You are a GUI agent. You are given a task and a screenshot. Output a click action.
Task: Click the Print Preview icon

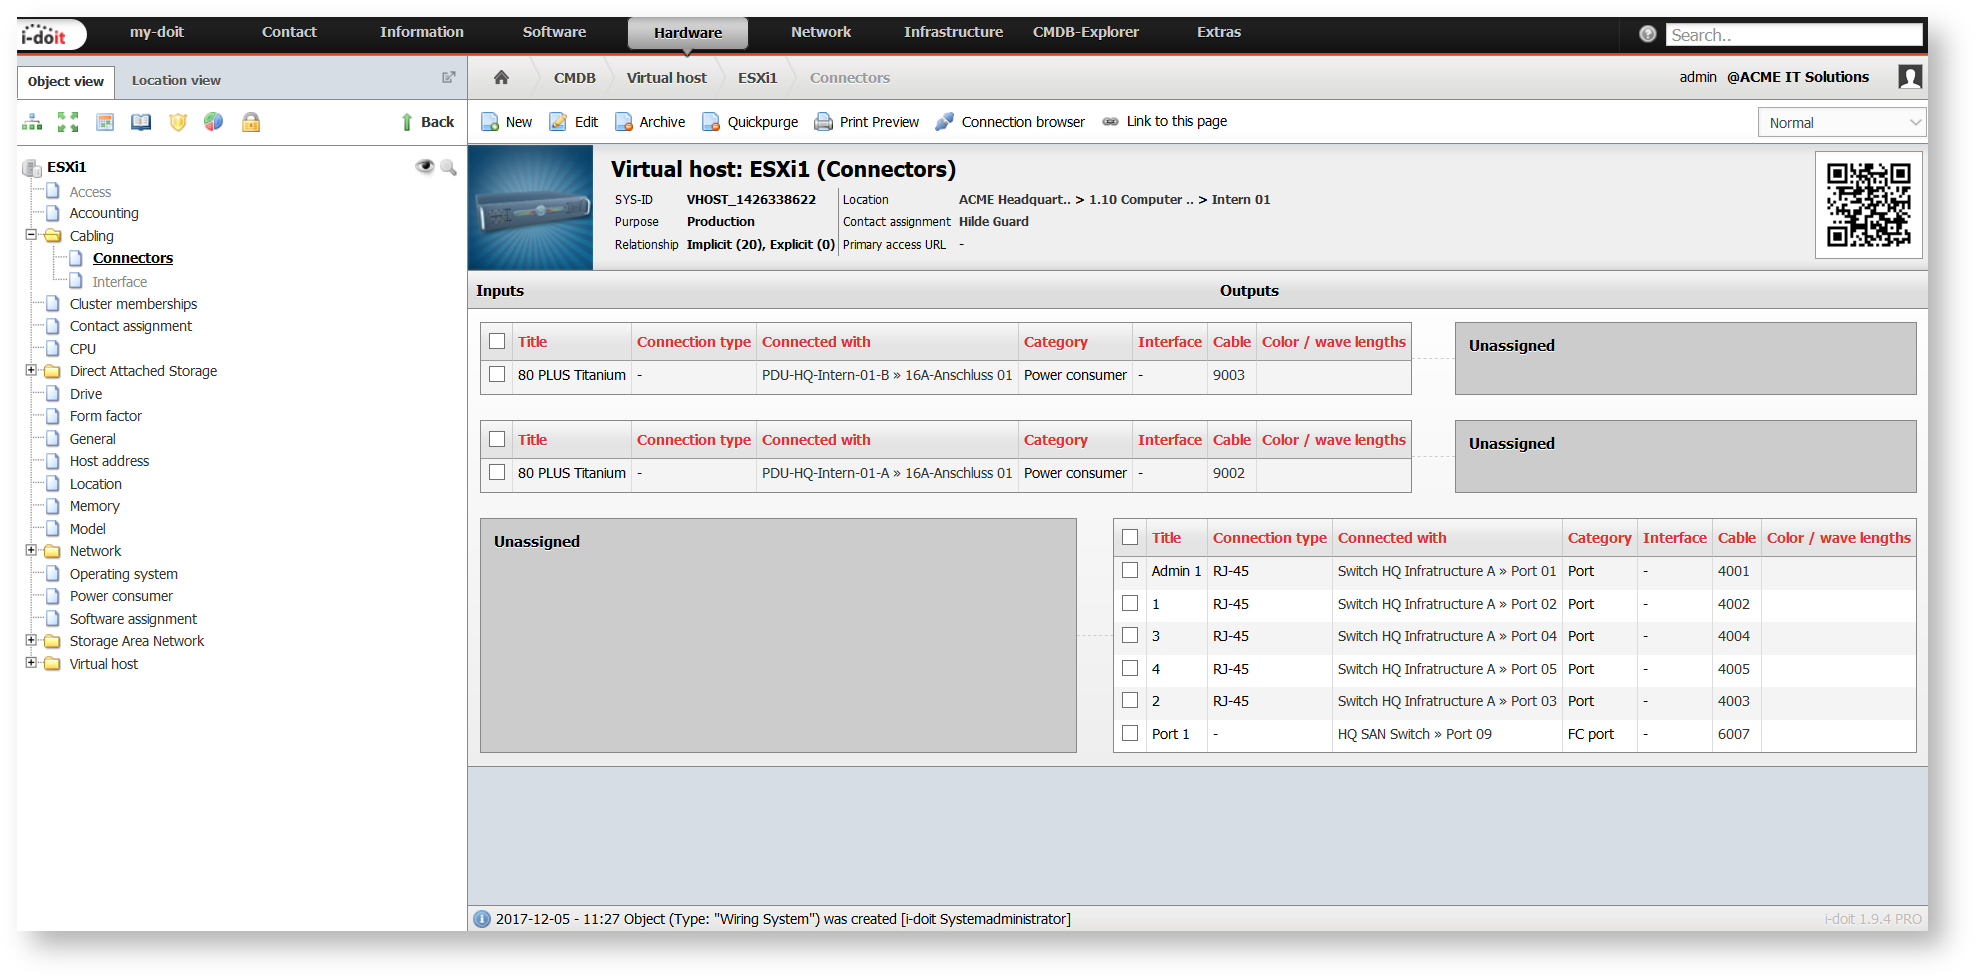823,122
